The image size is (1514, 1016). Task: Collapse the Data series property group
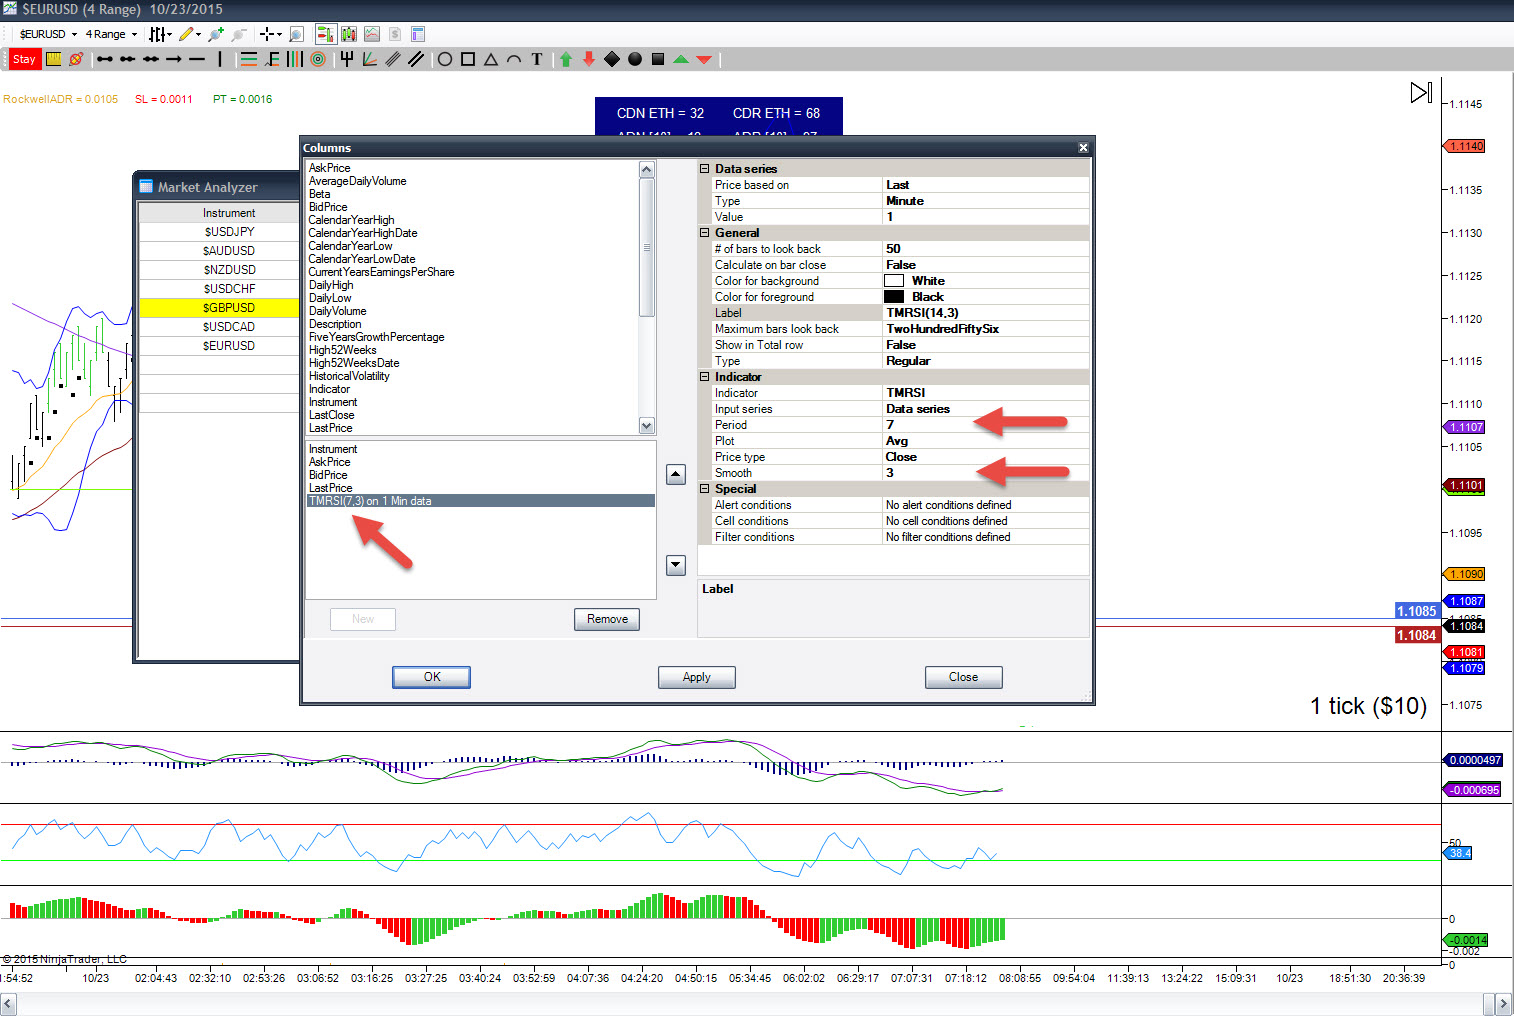705,169
